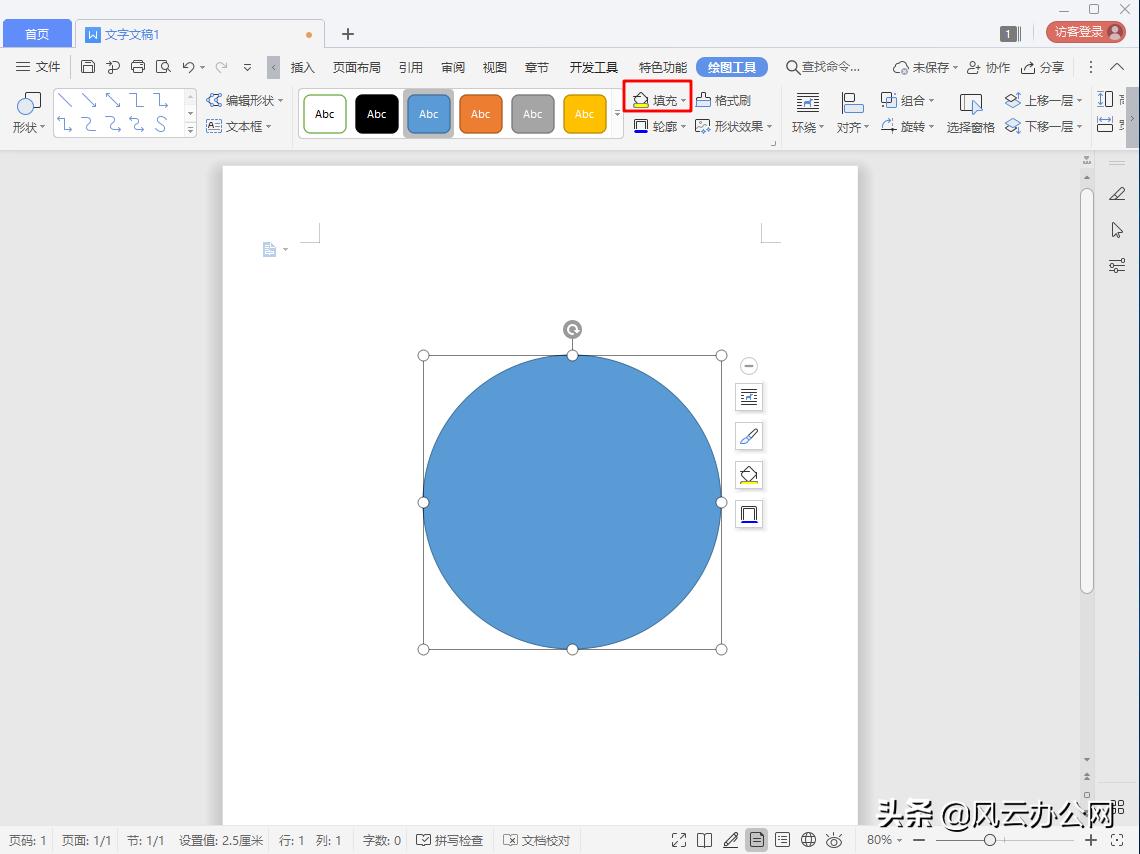Expand the 组合 group dropdown
1140x854 pixels.
(907, 99)
